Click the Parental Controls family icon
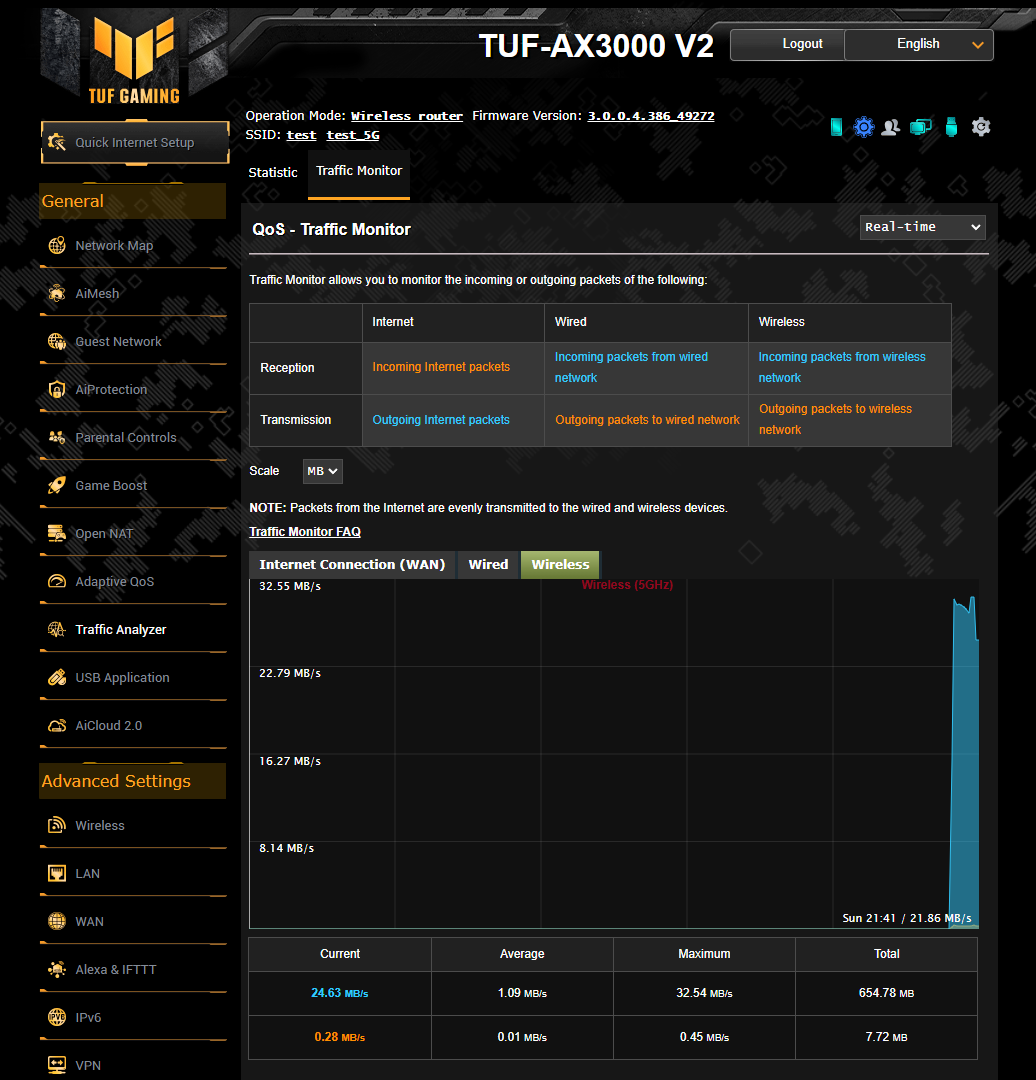The image size is (1036, 1080). point(56,437)
